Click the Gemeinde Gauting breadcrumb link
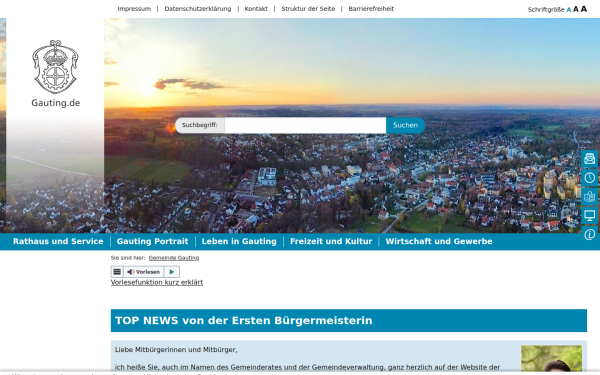The image size is (600, 375). (174, 258)
